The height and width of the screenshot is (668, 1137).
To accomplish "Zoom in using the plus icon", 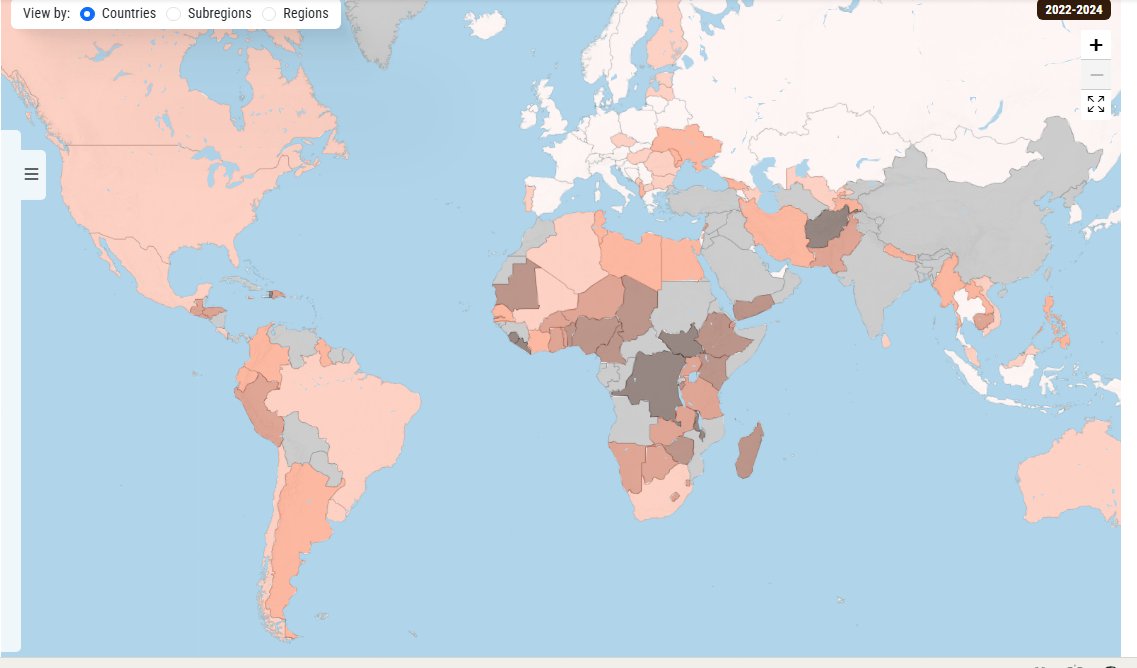I will coord(1096,44).
